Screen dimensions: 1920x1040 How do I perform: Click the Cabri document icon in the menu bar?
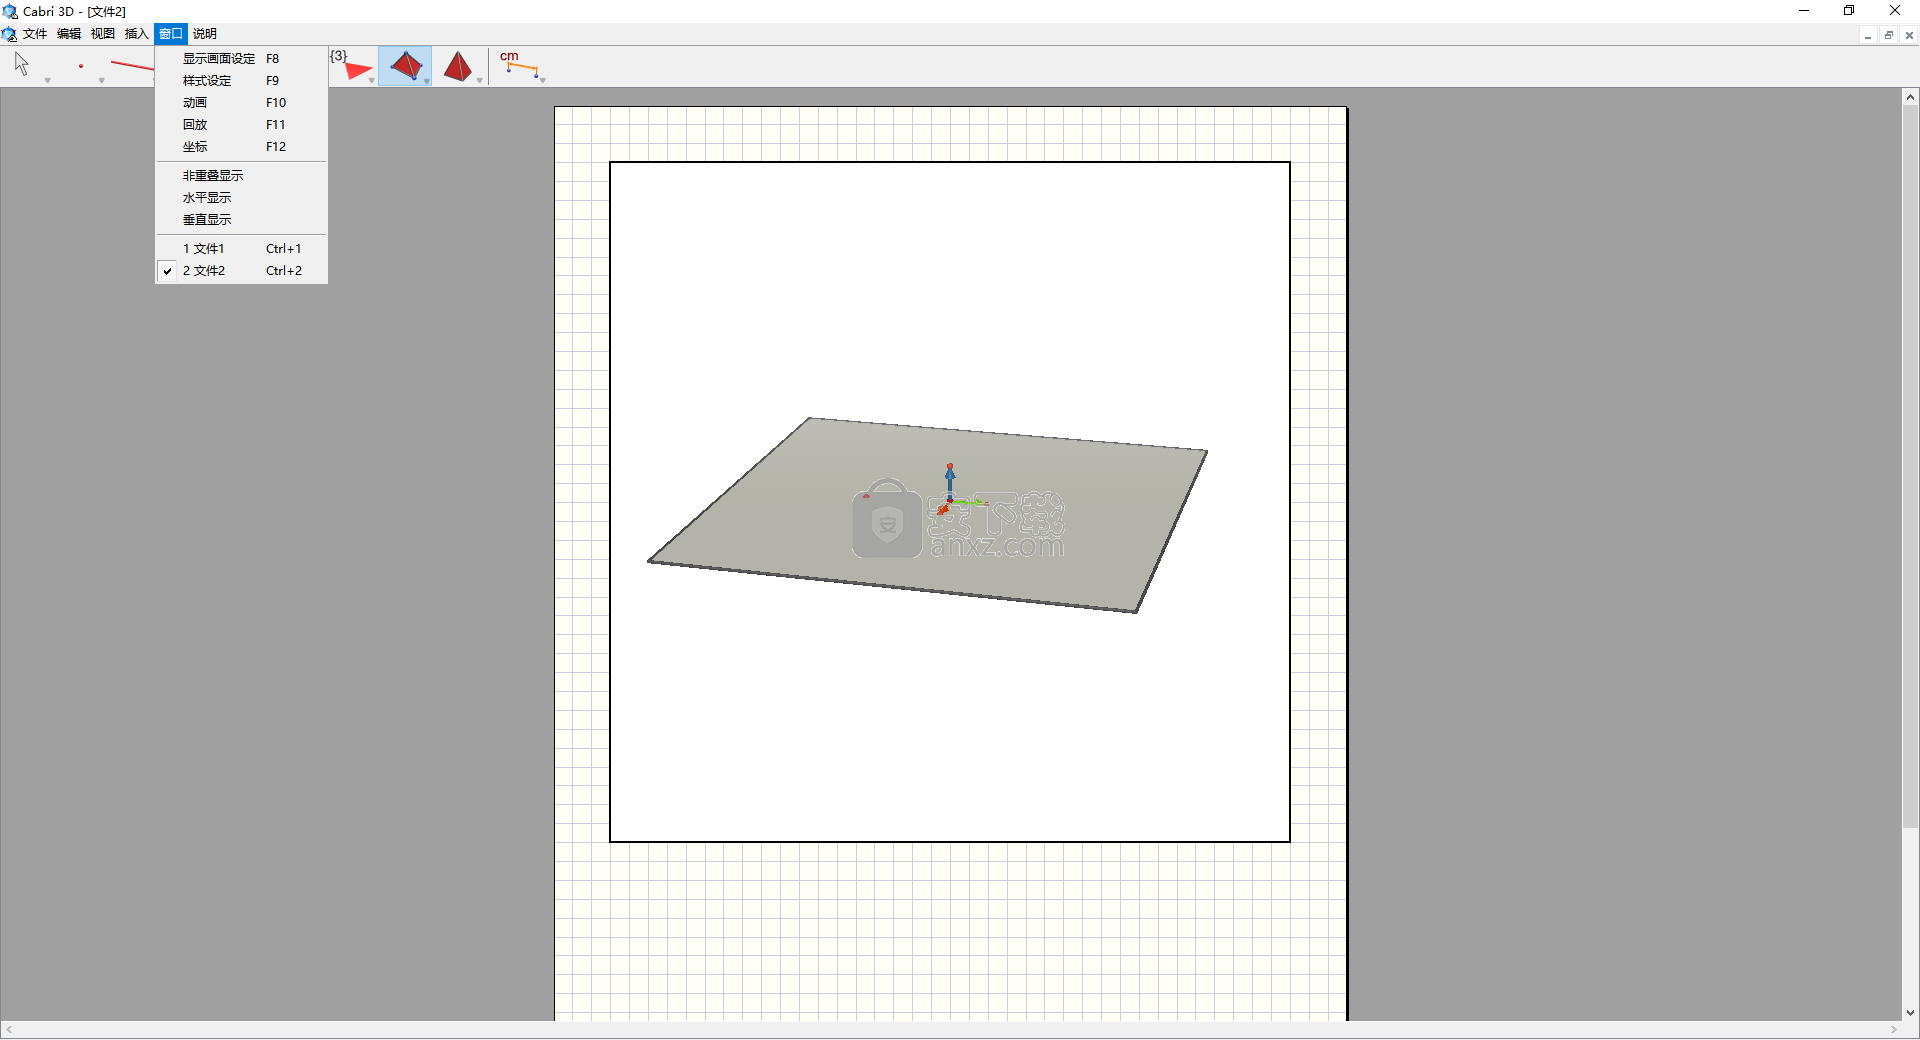tap(10, 34)
